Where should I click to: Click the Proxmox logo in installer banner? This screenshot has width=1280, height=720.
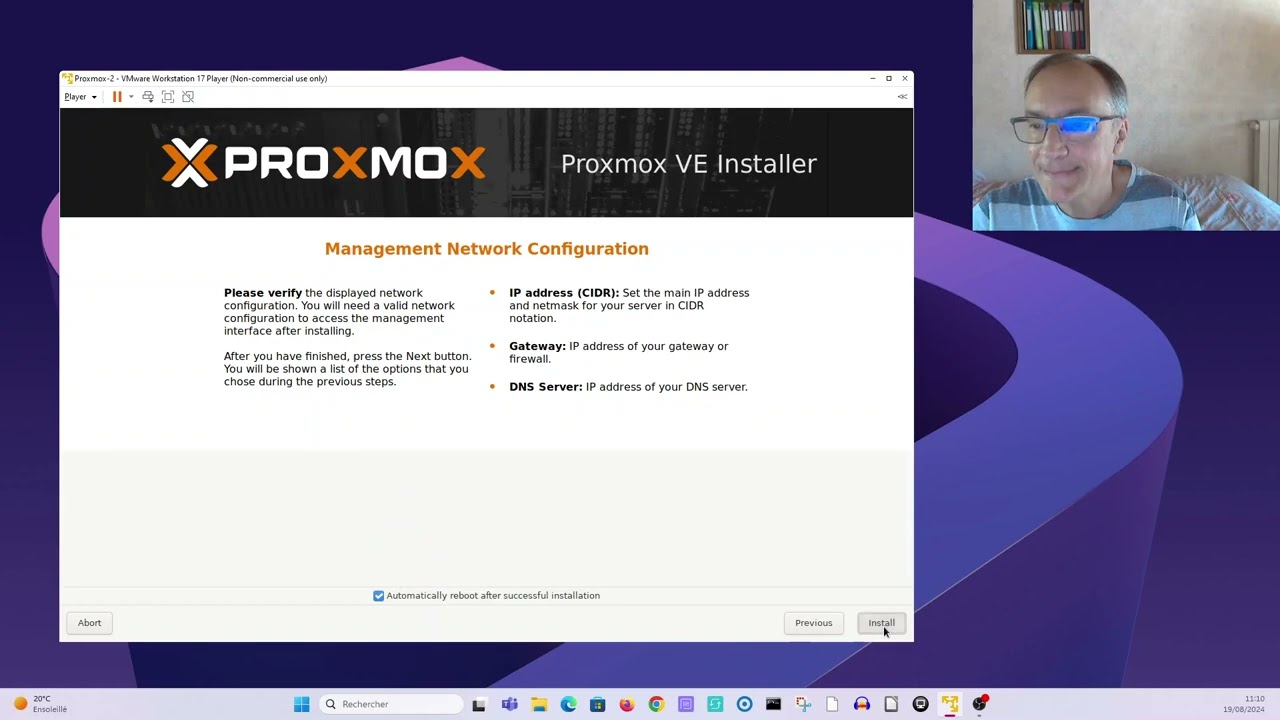pyautogui.click(x=324, y=163)
